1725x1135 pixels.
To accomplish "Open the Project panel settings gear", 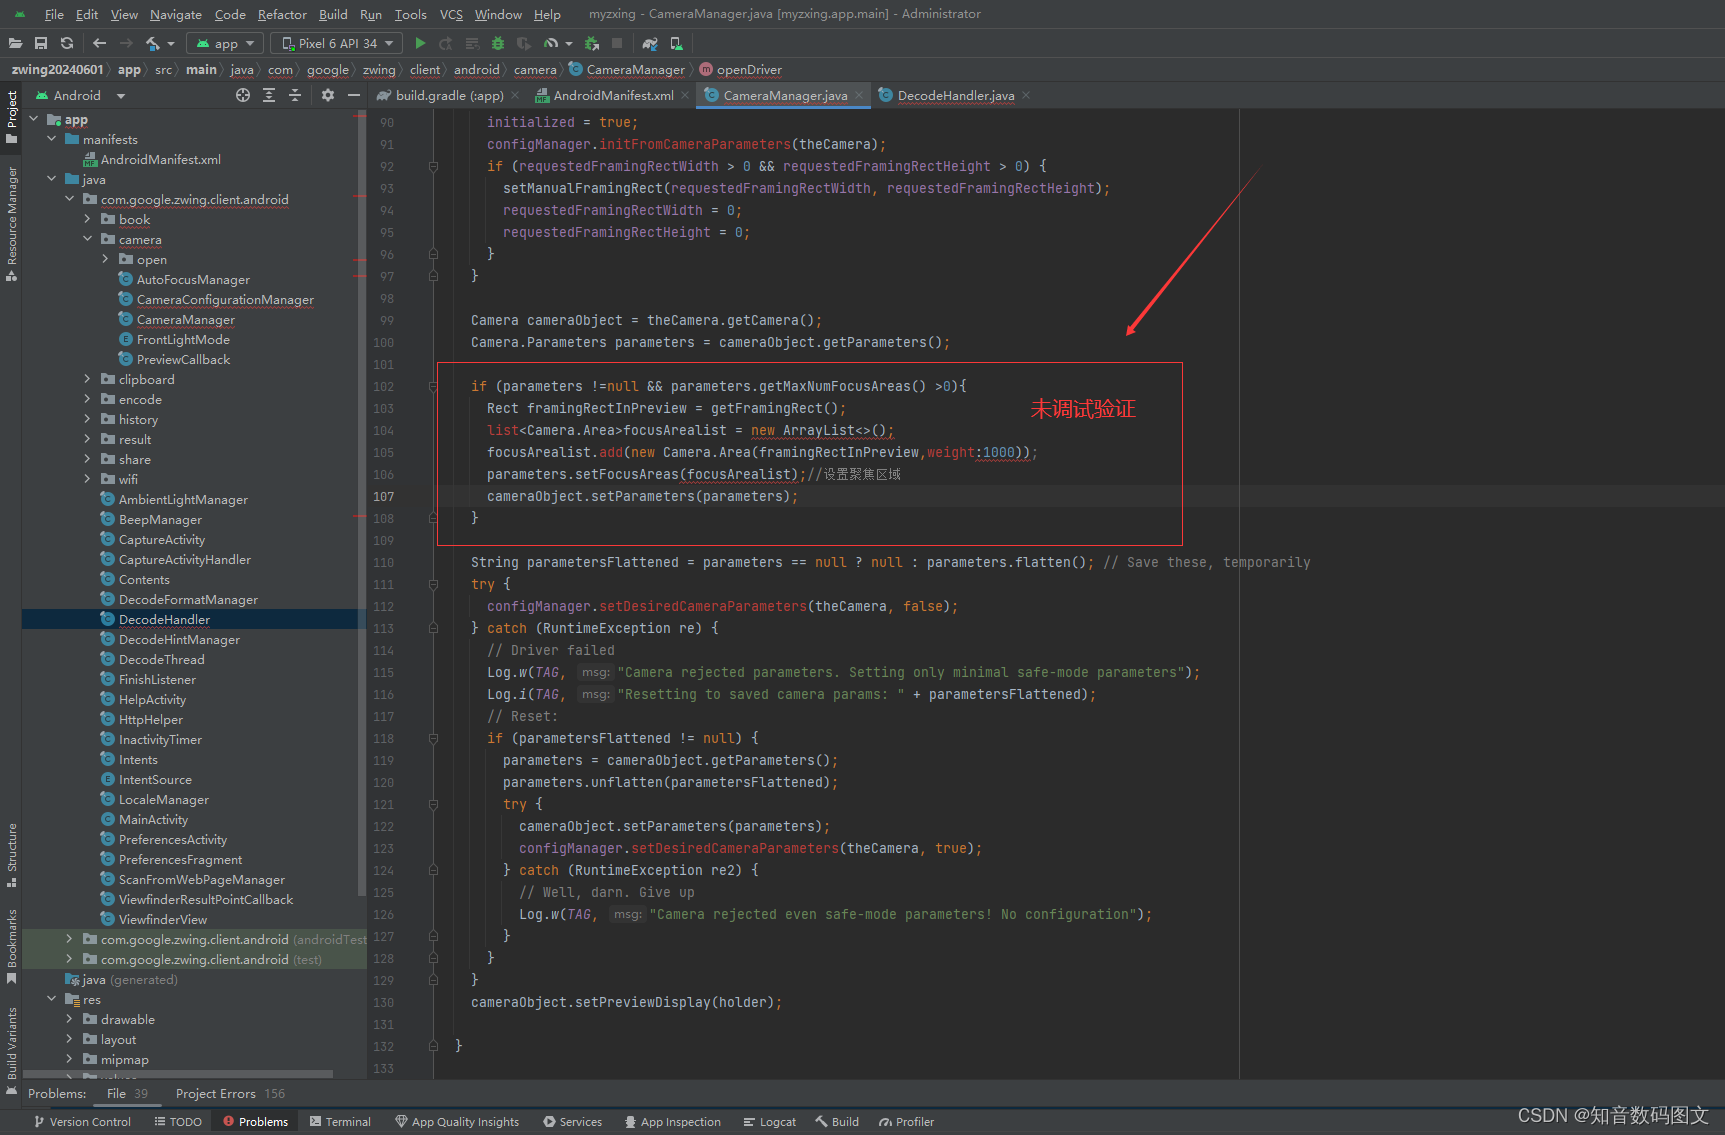I will pyautogui.click(x=328, y=95).
